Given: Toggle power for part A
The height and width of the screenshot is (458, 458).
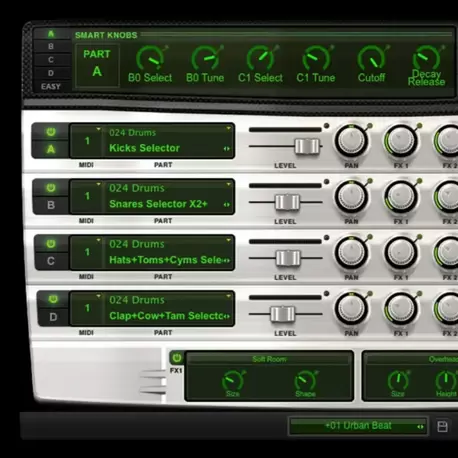Looking at the screenshot, I should tap(51, 132).
